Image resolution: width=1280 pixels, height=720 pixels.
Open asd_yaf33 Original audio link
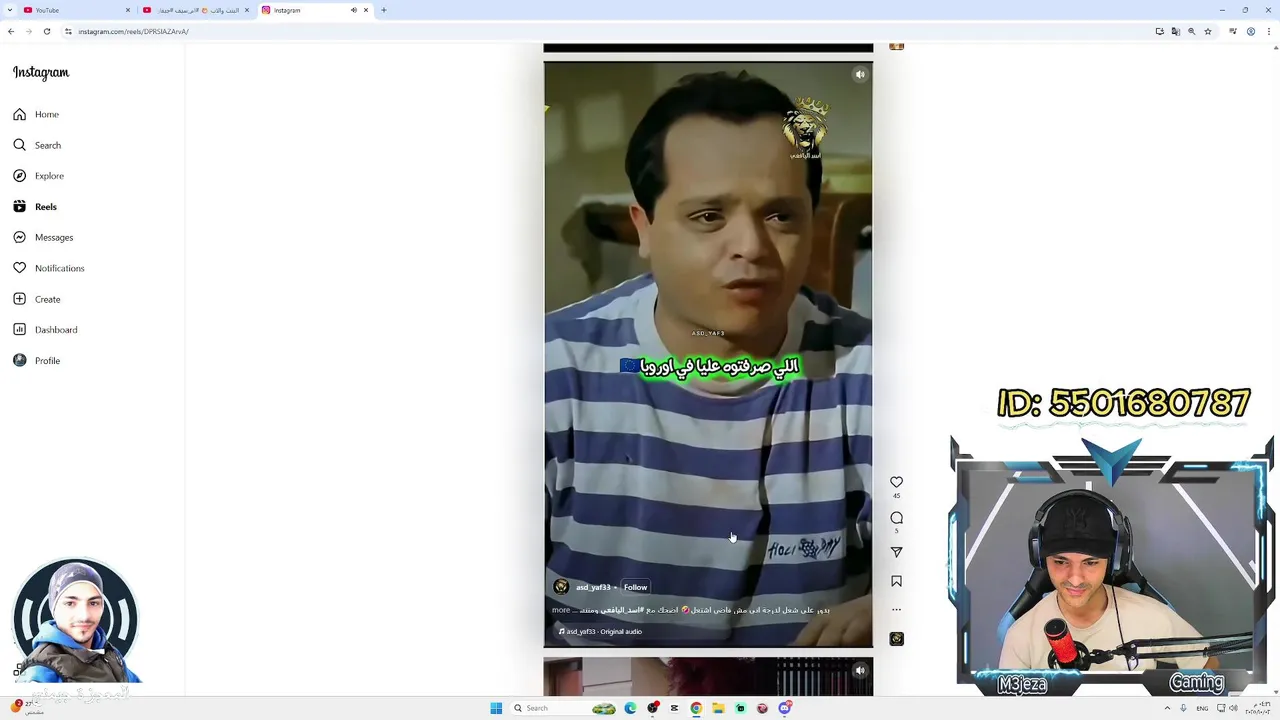(x=600, y=632)
